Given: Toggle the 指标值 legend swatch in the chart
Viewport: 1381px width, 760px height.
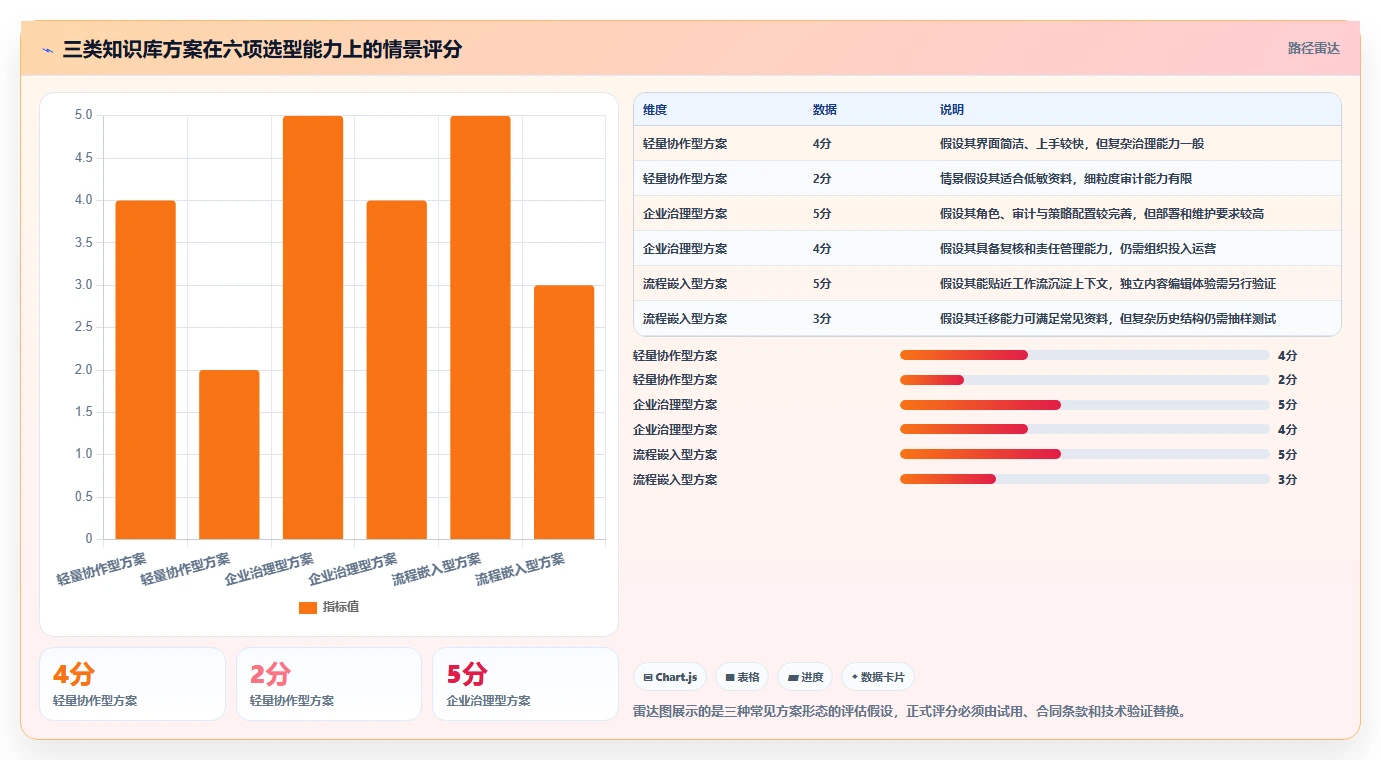Looking at the screenshot, I should 308,607.
